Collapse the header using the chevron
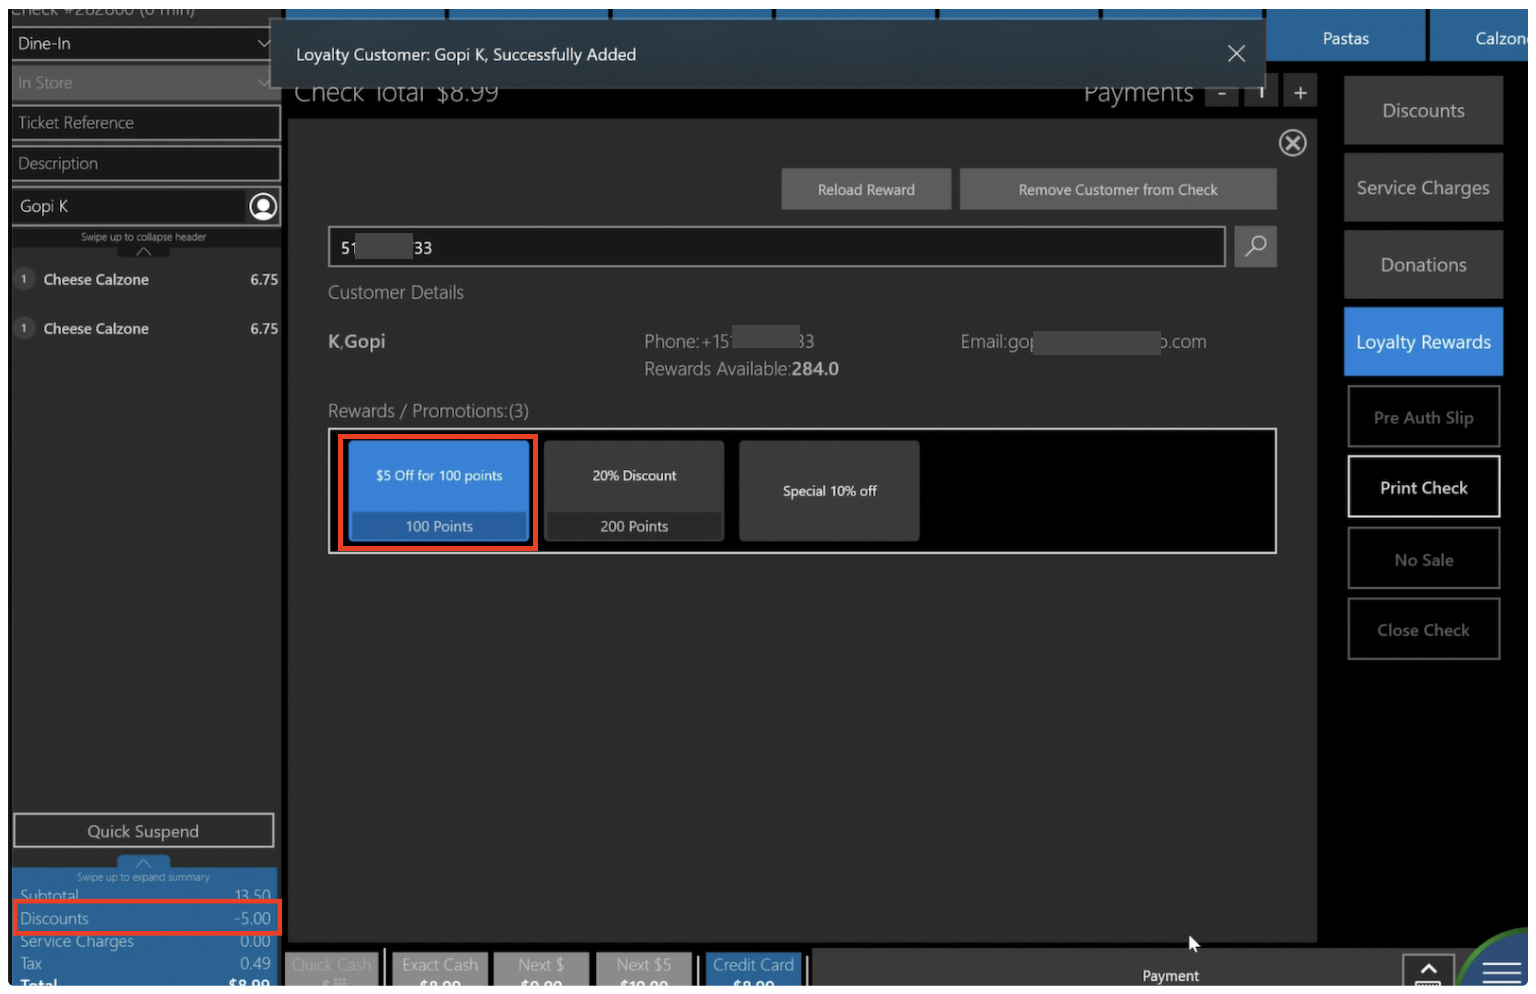 [x=144, y=251]
